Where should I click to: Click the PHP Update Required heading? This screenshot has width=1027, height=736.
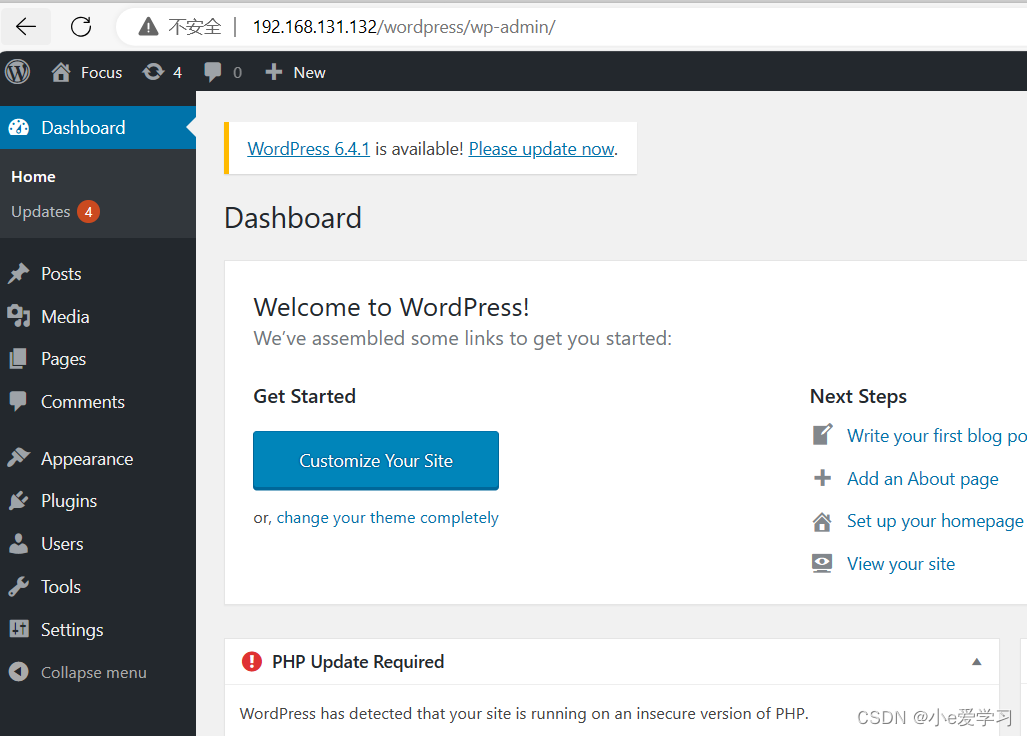coord(358,662)
